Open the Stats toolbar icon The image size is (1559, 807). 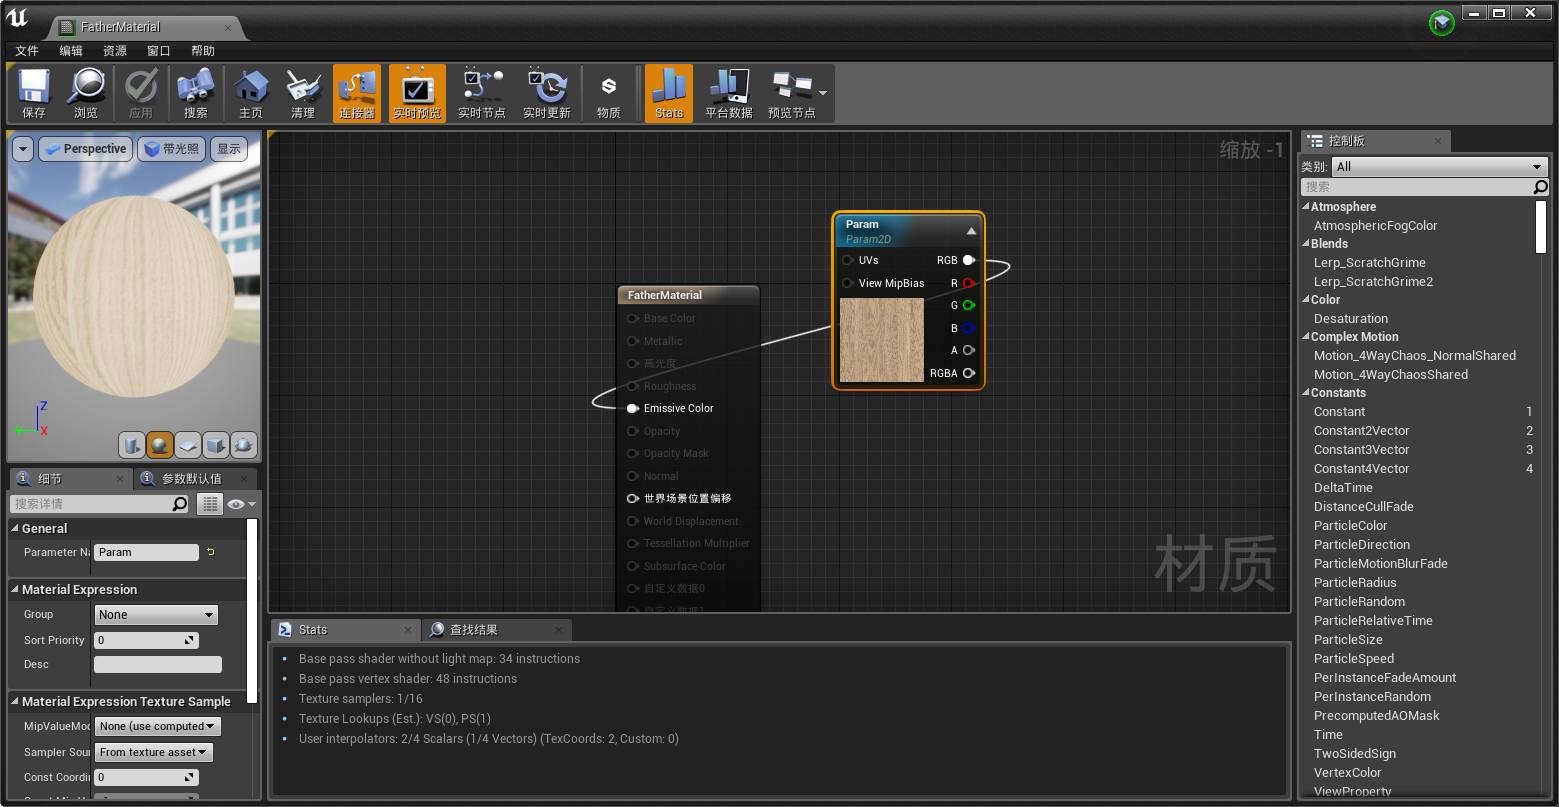668,92
